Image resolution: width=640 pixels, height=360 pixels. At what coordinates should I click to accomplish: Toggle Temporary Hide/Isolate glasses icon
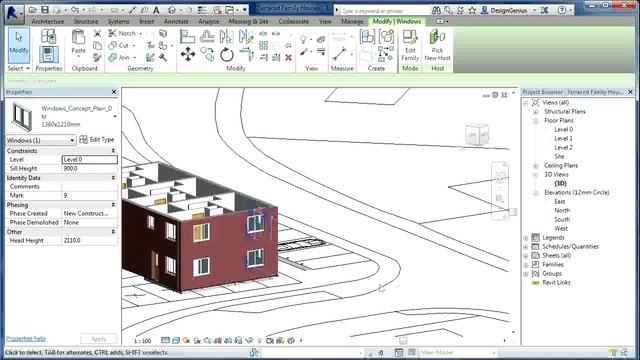(x=249, y=340)
